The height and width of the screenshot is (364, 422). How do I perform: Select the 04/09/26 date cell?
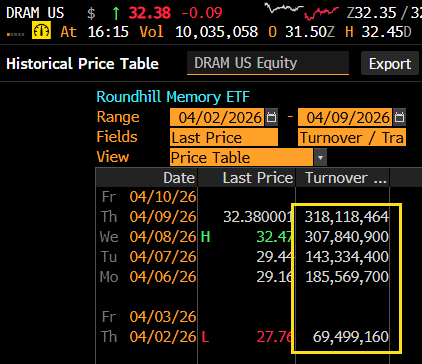pyautogui.click(x=163, y=217)
